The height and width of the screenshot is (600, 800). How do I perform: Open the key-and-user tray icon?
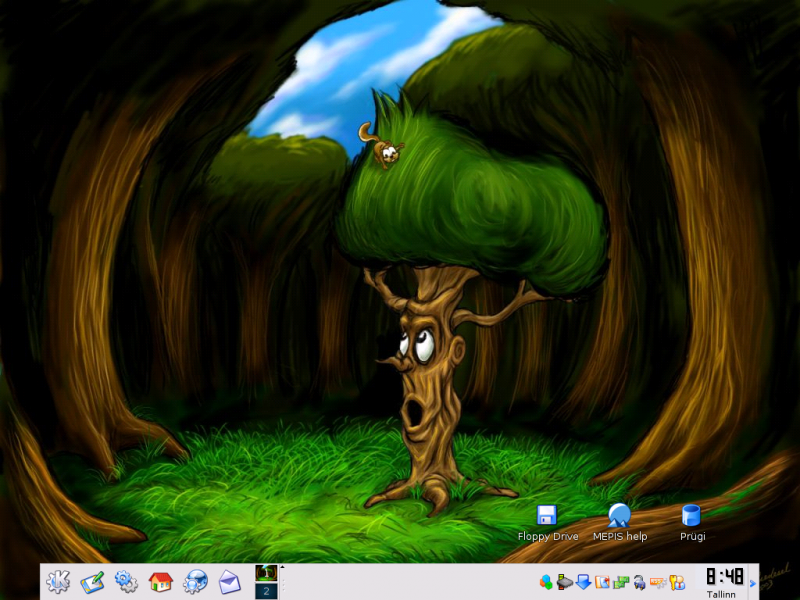click(677, 582)
